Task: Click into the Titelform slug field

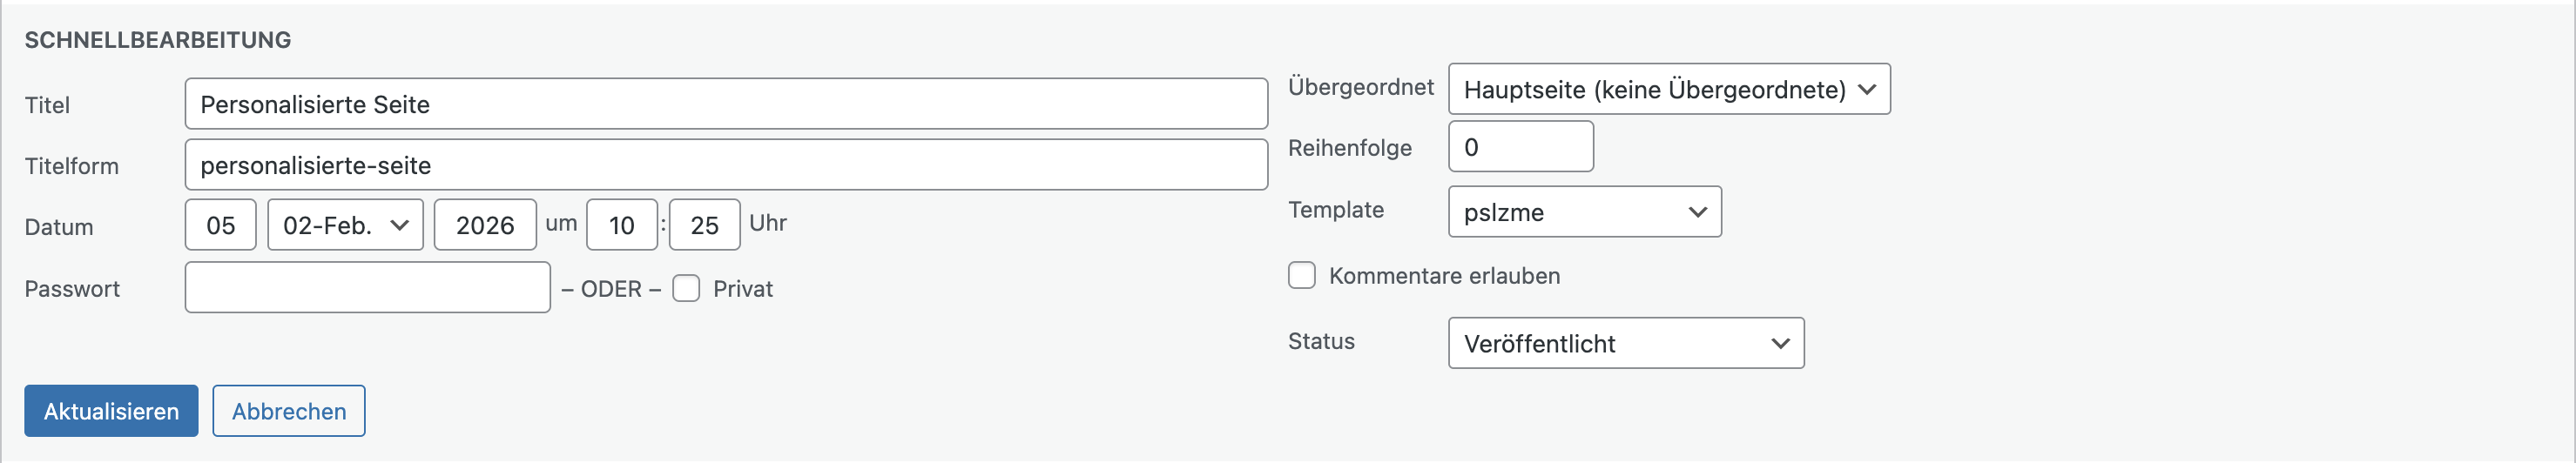Action: click(x=725, y=165)
